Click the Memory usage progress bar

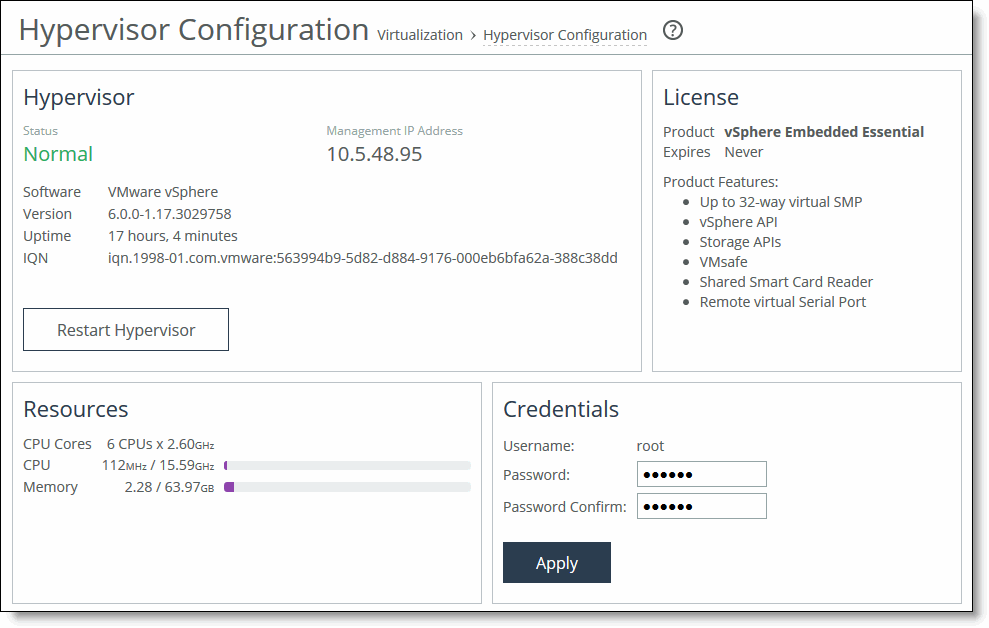click(348, 487)
